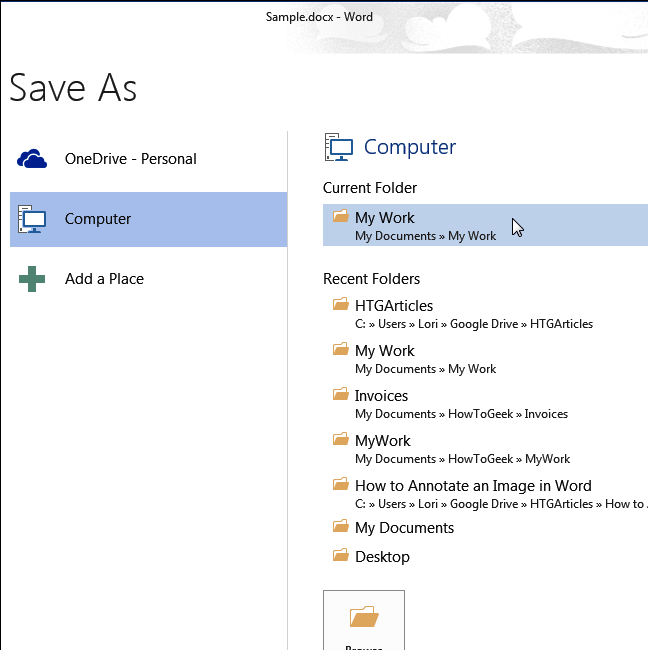Click the 'Save As' page title
The width and height of the screenshot is (648, 650).
click(x=73, y=88)
